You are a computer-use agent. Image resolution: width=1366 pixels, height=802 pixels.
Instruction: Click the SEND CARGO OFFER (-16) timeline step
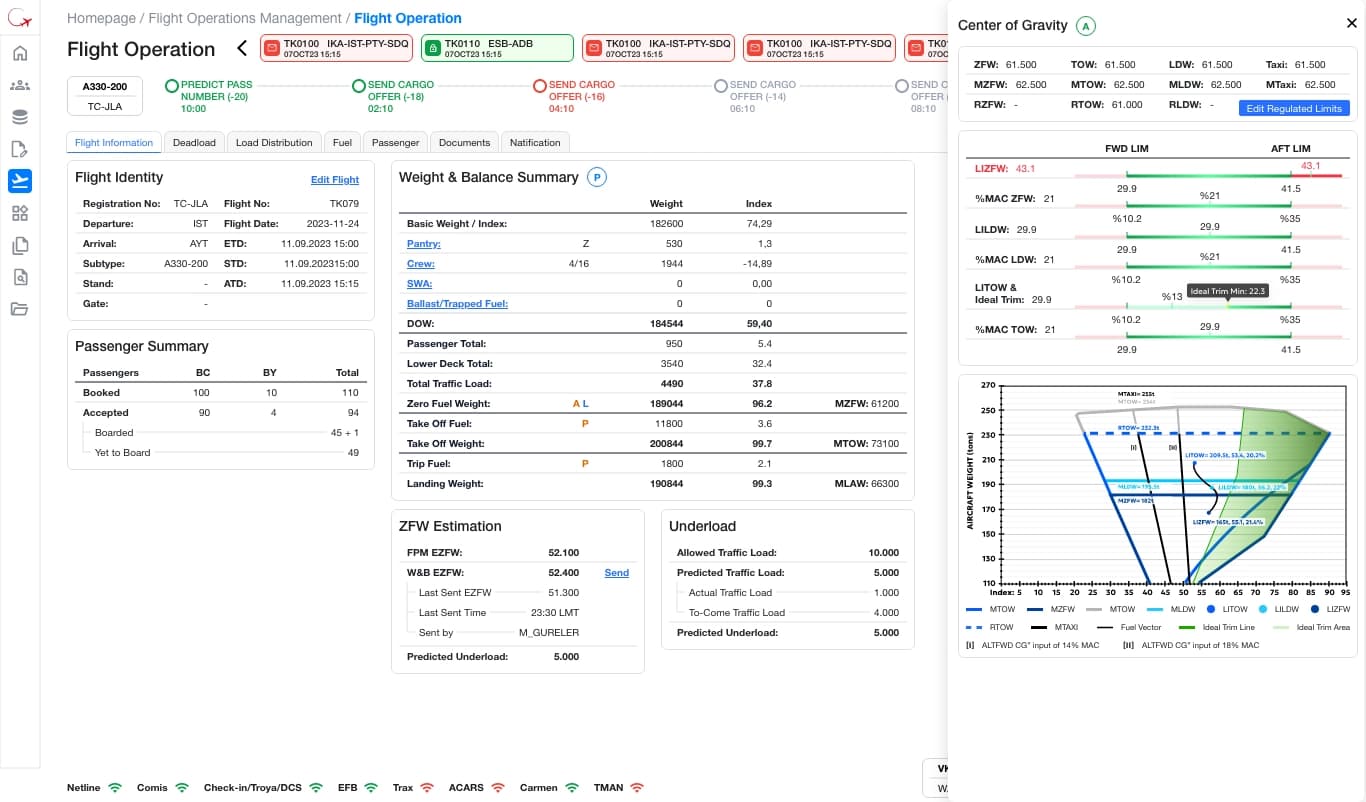click(573, 96)
